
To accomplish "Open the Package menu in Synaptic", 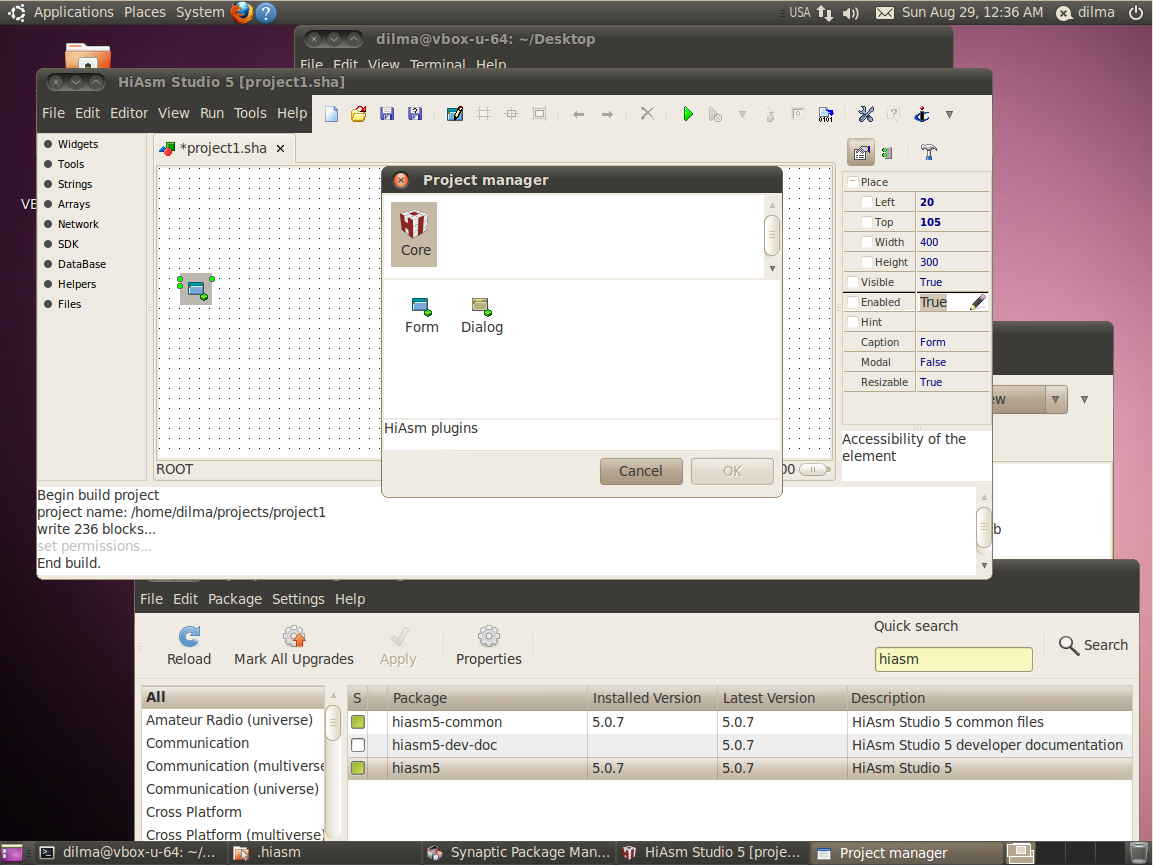I will pos(234,599).
